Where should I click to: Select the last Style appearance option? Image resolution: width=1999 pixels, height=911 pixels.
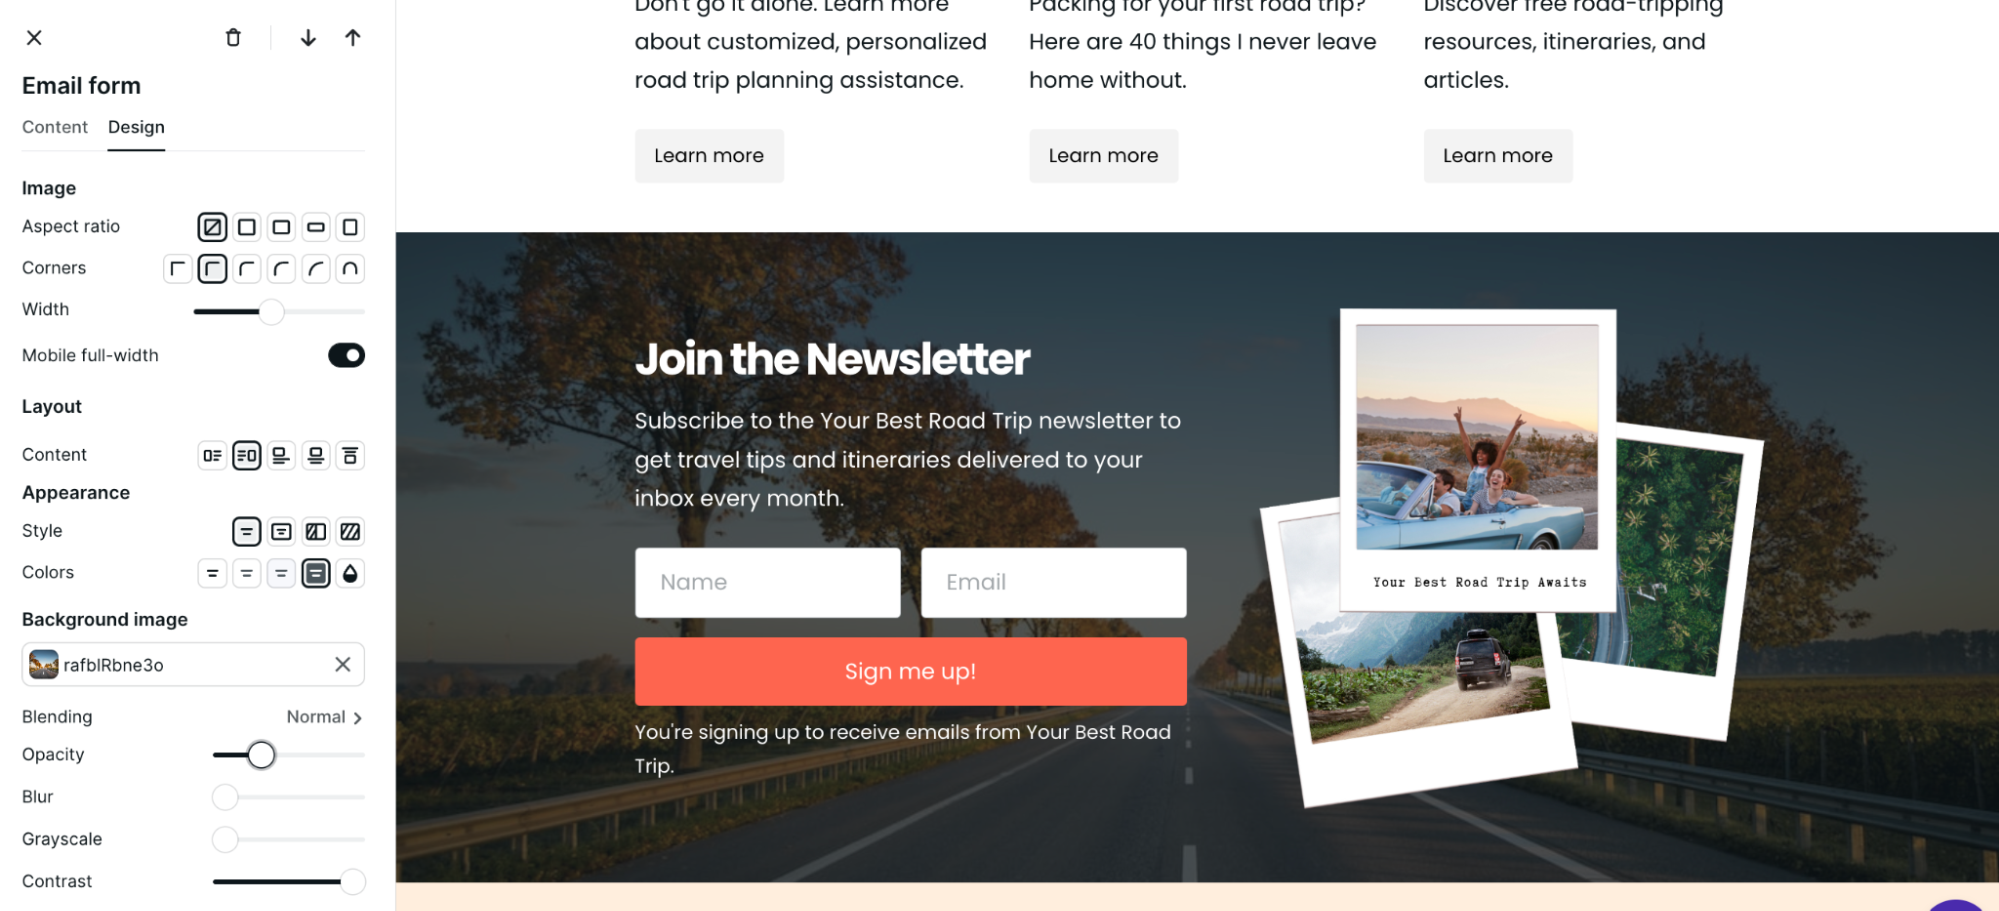tap(350, 532)
